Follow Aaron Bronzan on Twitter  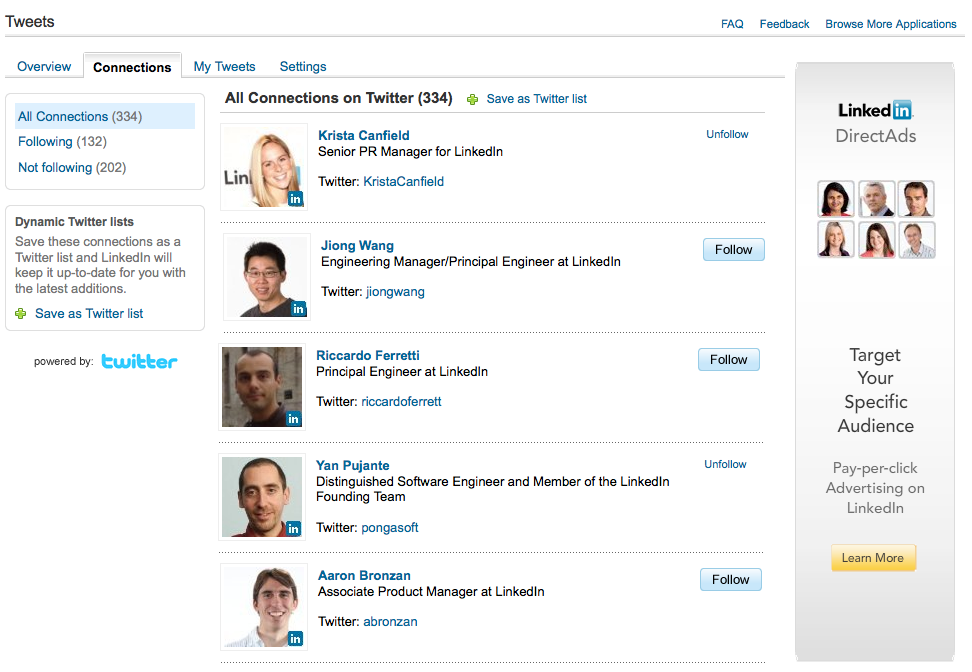tap(730, 580)
